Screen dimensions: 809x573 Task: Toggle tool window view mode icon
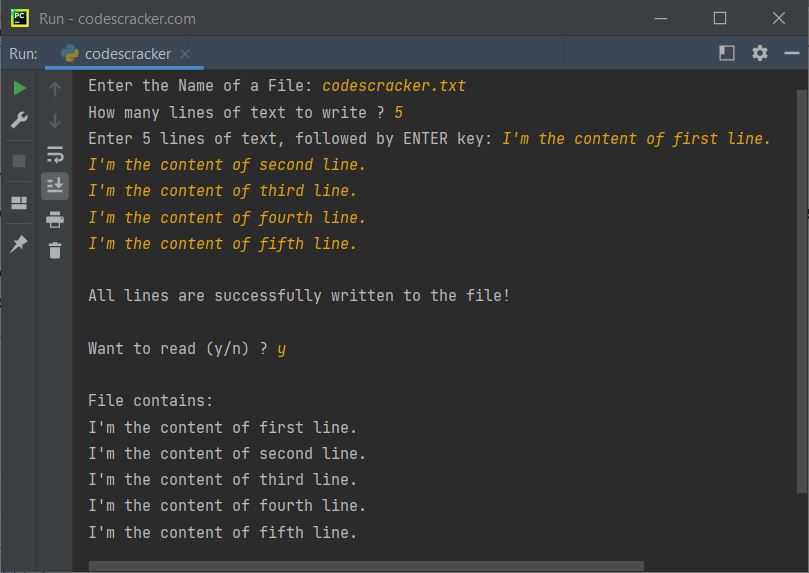[726, 53]
